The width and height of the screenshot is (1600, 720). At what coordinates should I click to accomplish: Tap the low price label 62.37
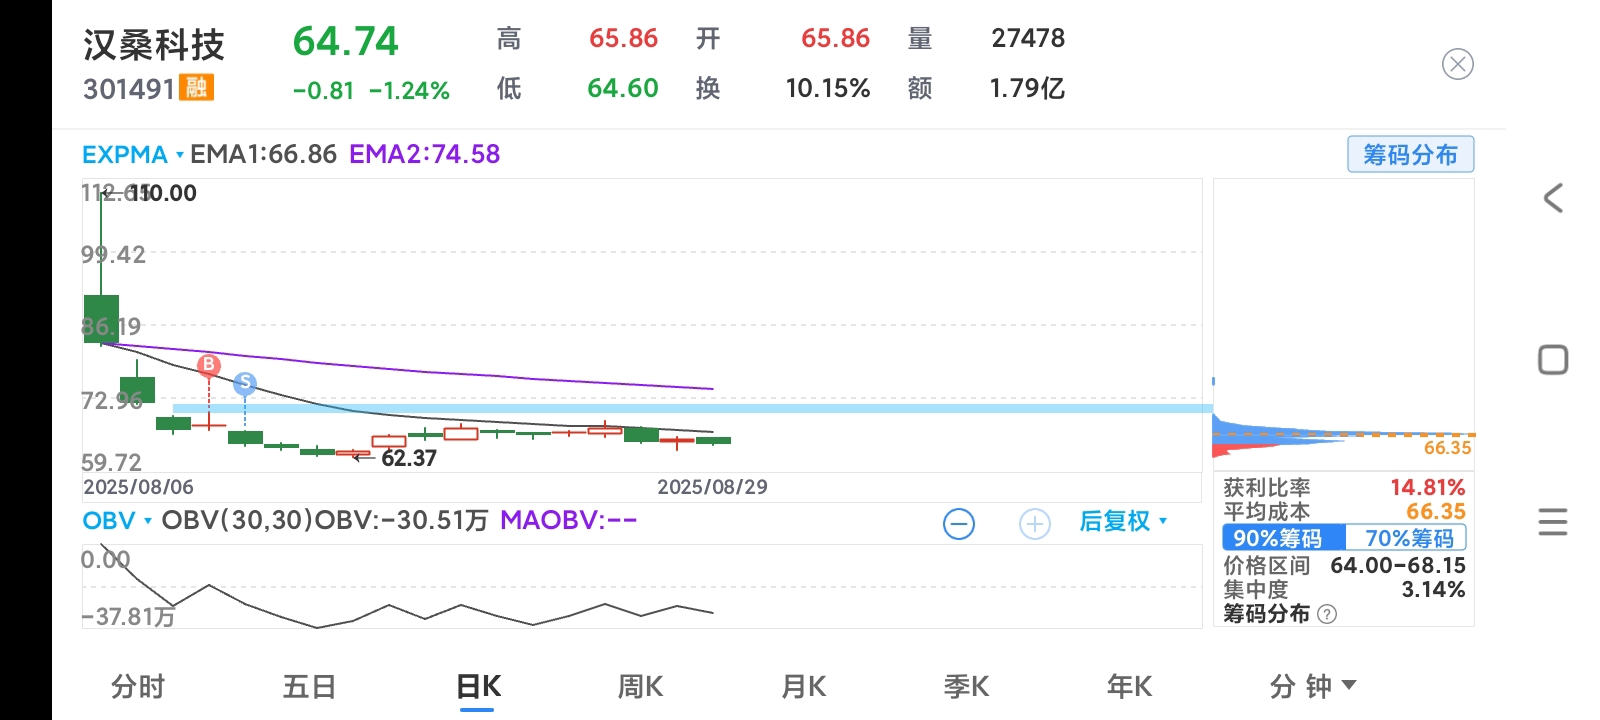(409, 458)
